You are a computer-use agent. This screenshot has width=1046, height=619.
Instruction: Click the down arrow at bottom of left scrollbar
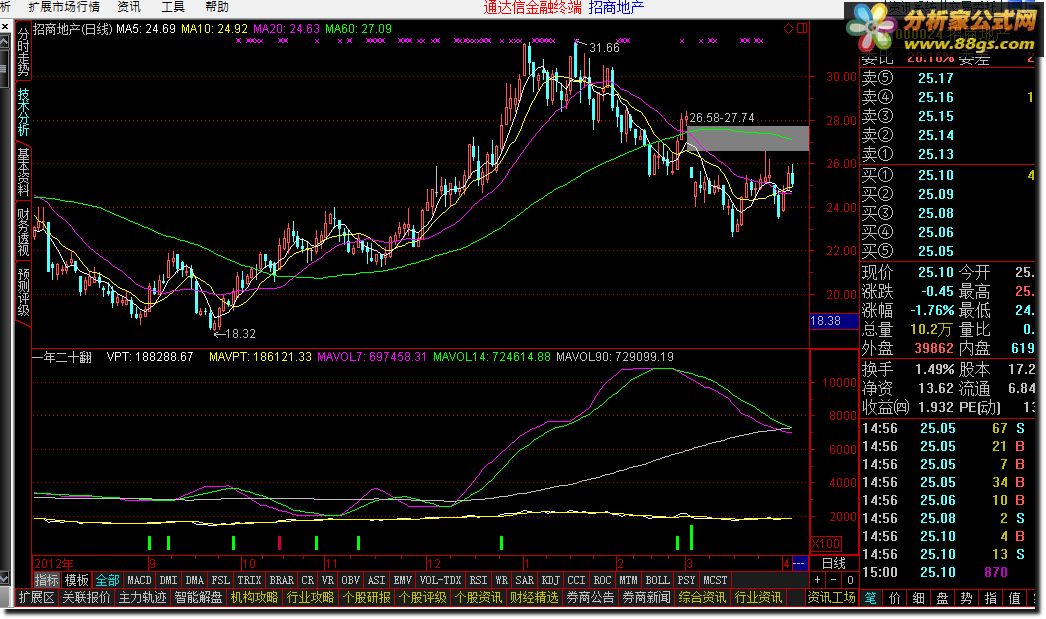click(5, 578)
